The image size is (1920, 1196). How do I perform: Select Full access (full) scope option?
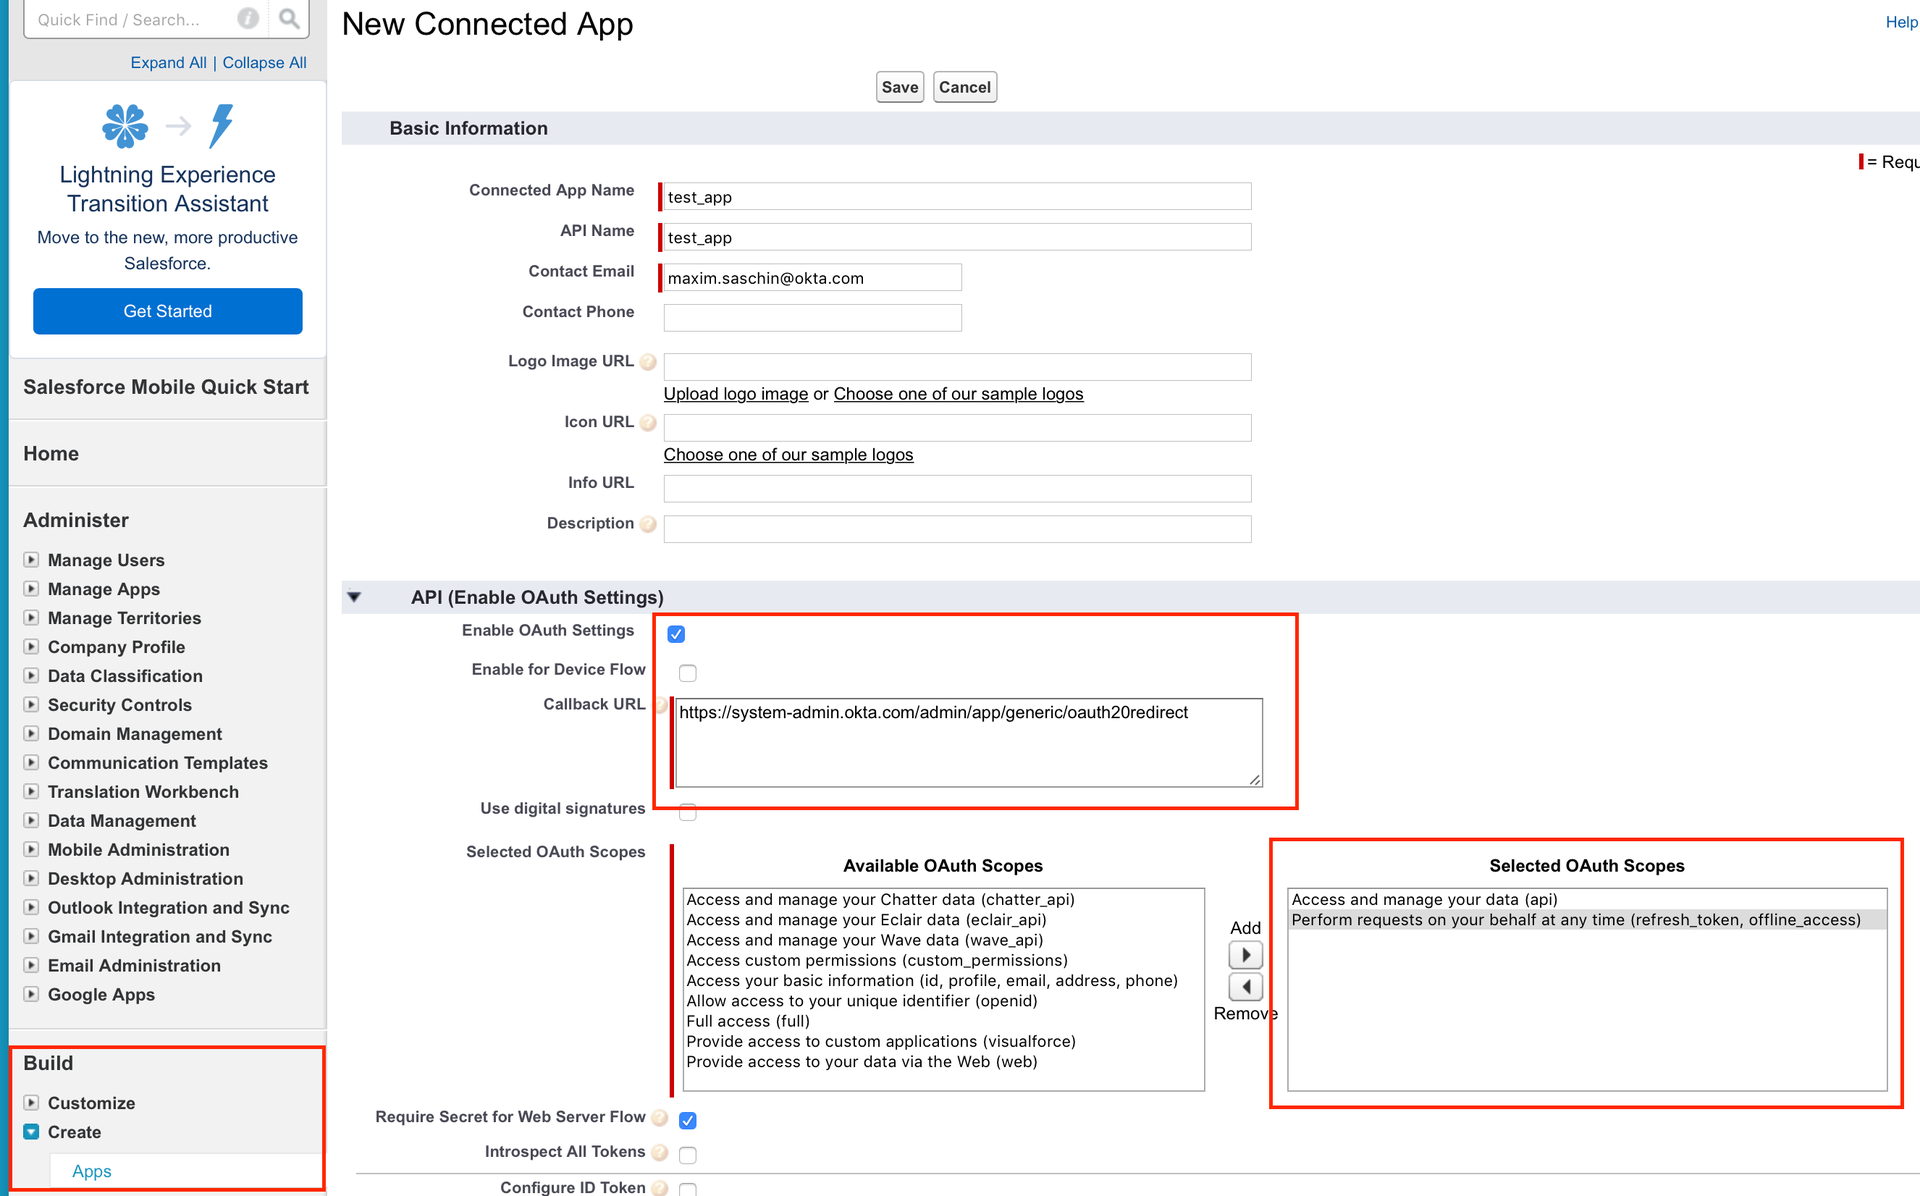click(x=747, y=1021)
